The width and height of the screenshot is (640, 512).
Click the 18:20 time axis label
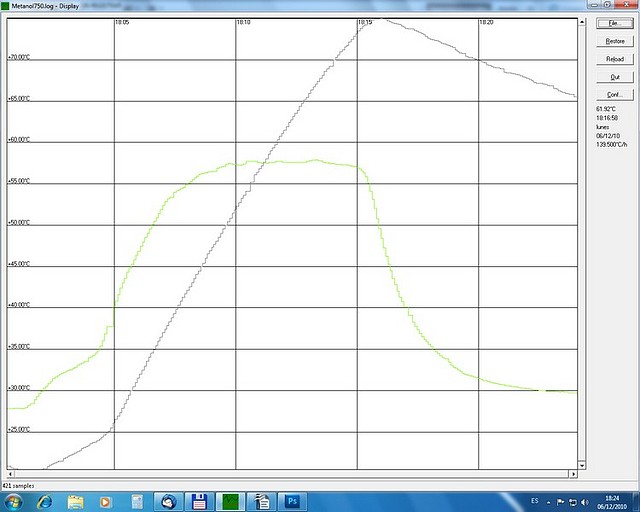(486, 22)
